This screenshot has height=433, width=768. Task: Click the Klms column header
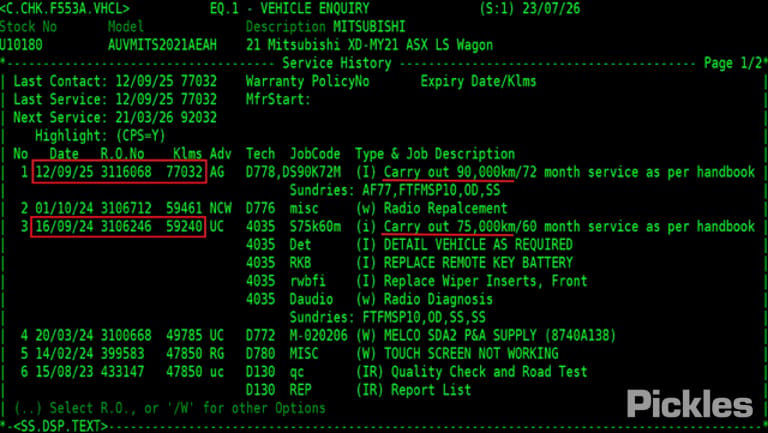tap(188, 154)
